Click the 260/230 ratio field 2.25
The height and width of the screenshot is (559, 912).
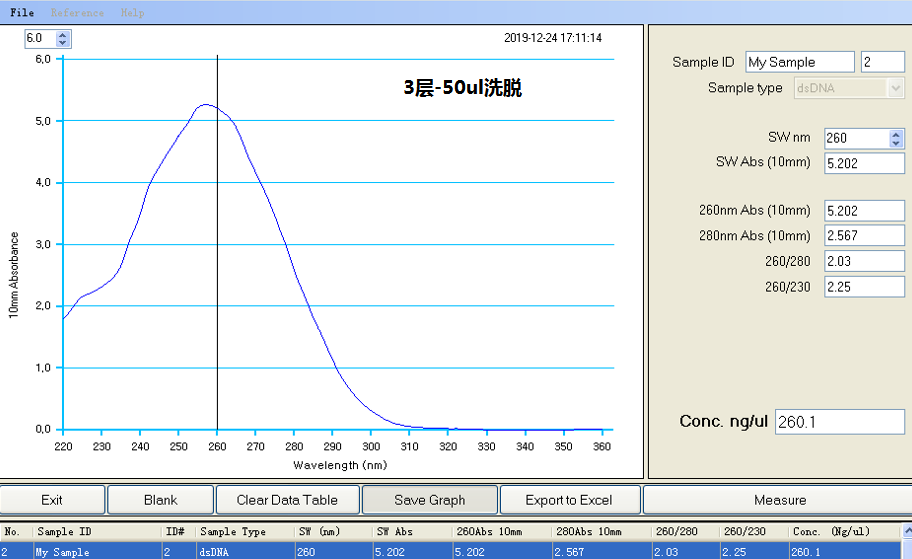[x=864, y=287]
